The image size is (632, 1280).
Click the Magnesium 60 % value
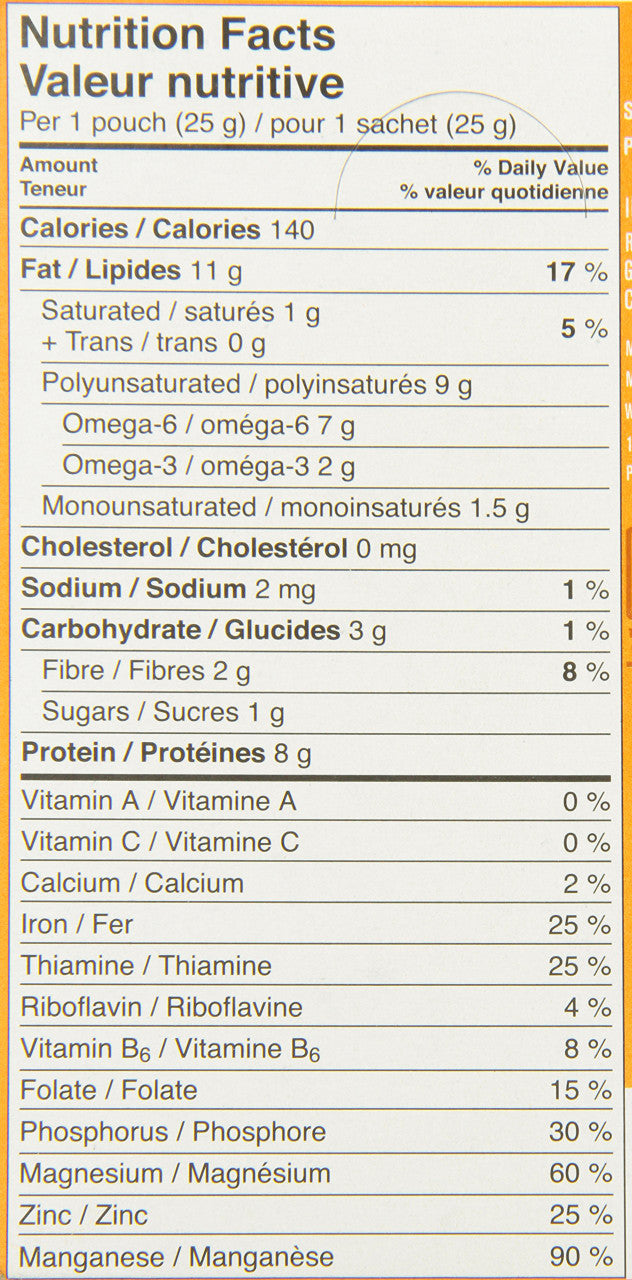tap(579, 1174)
